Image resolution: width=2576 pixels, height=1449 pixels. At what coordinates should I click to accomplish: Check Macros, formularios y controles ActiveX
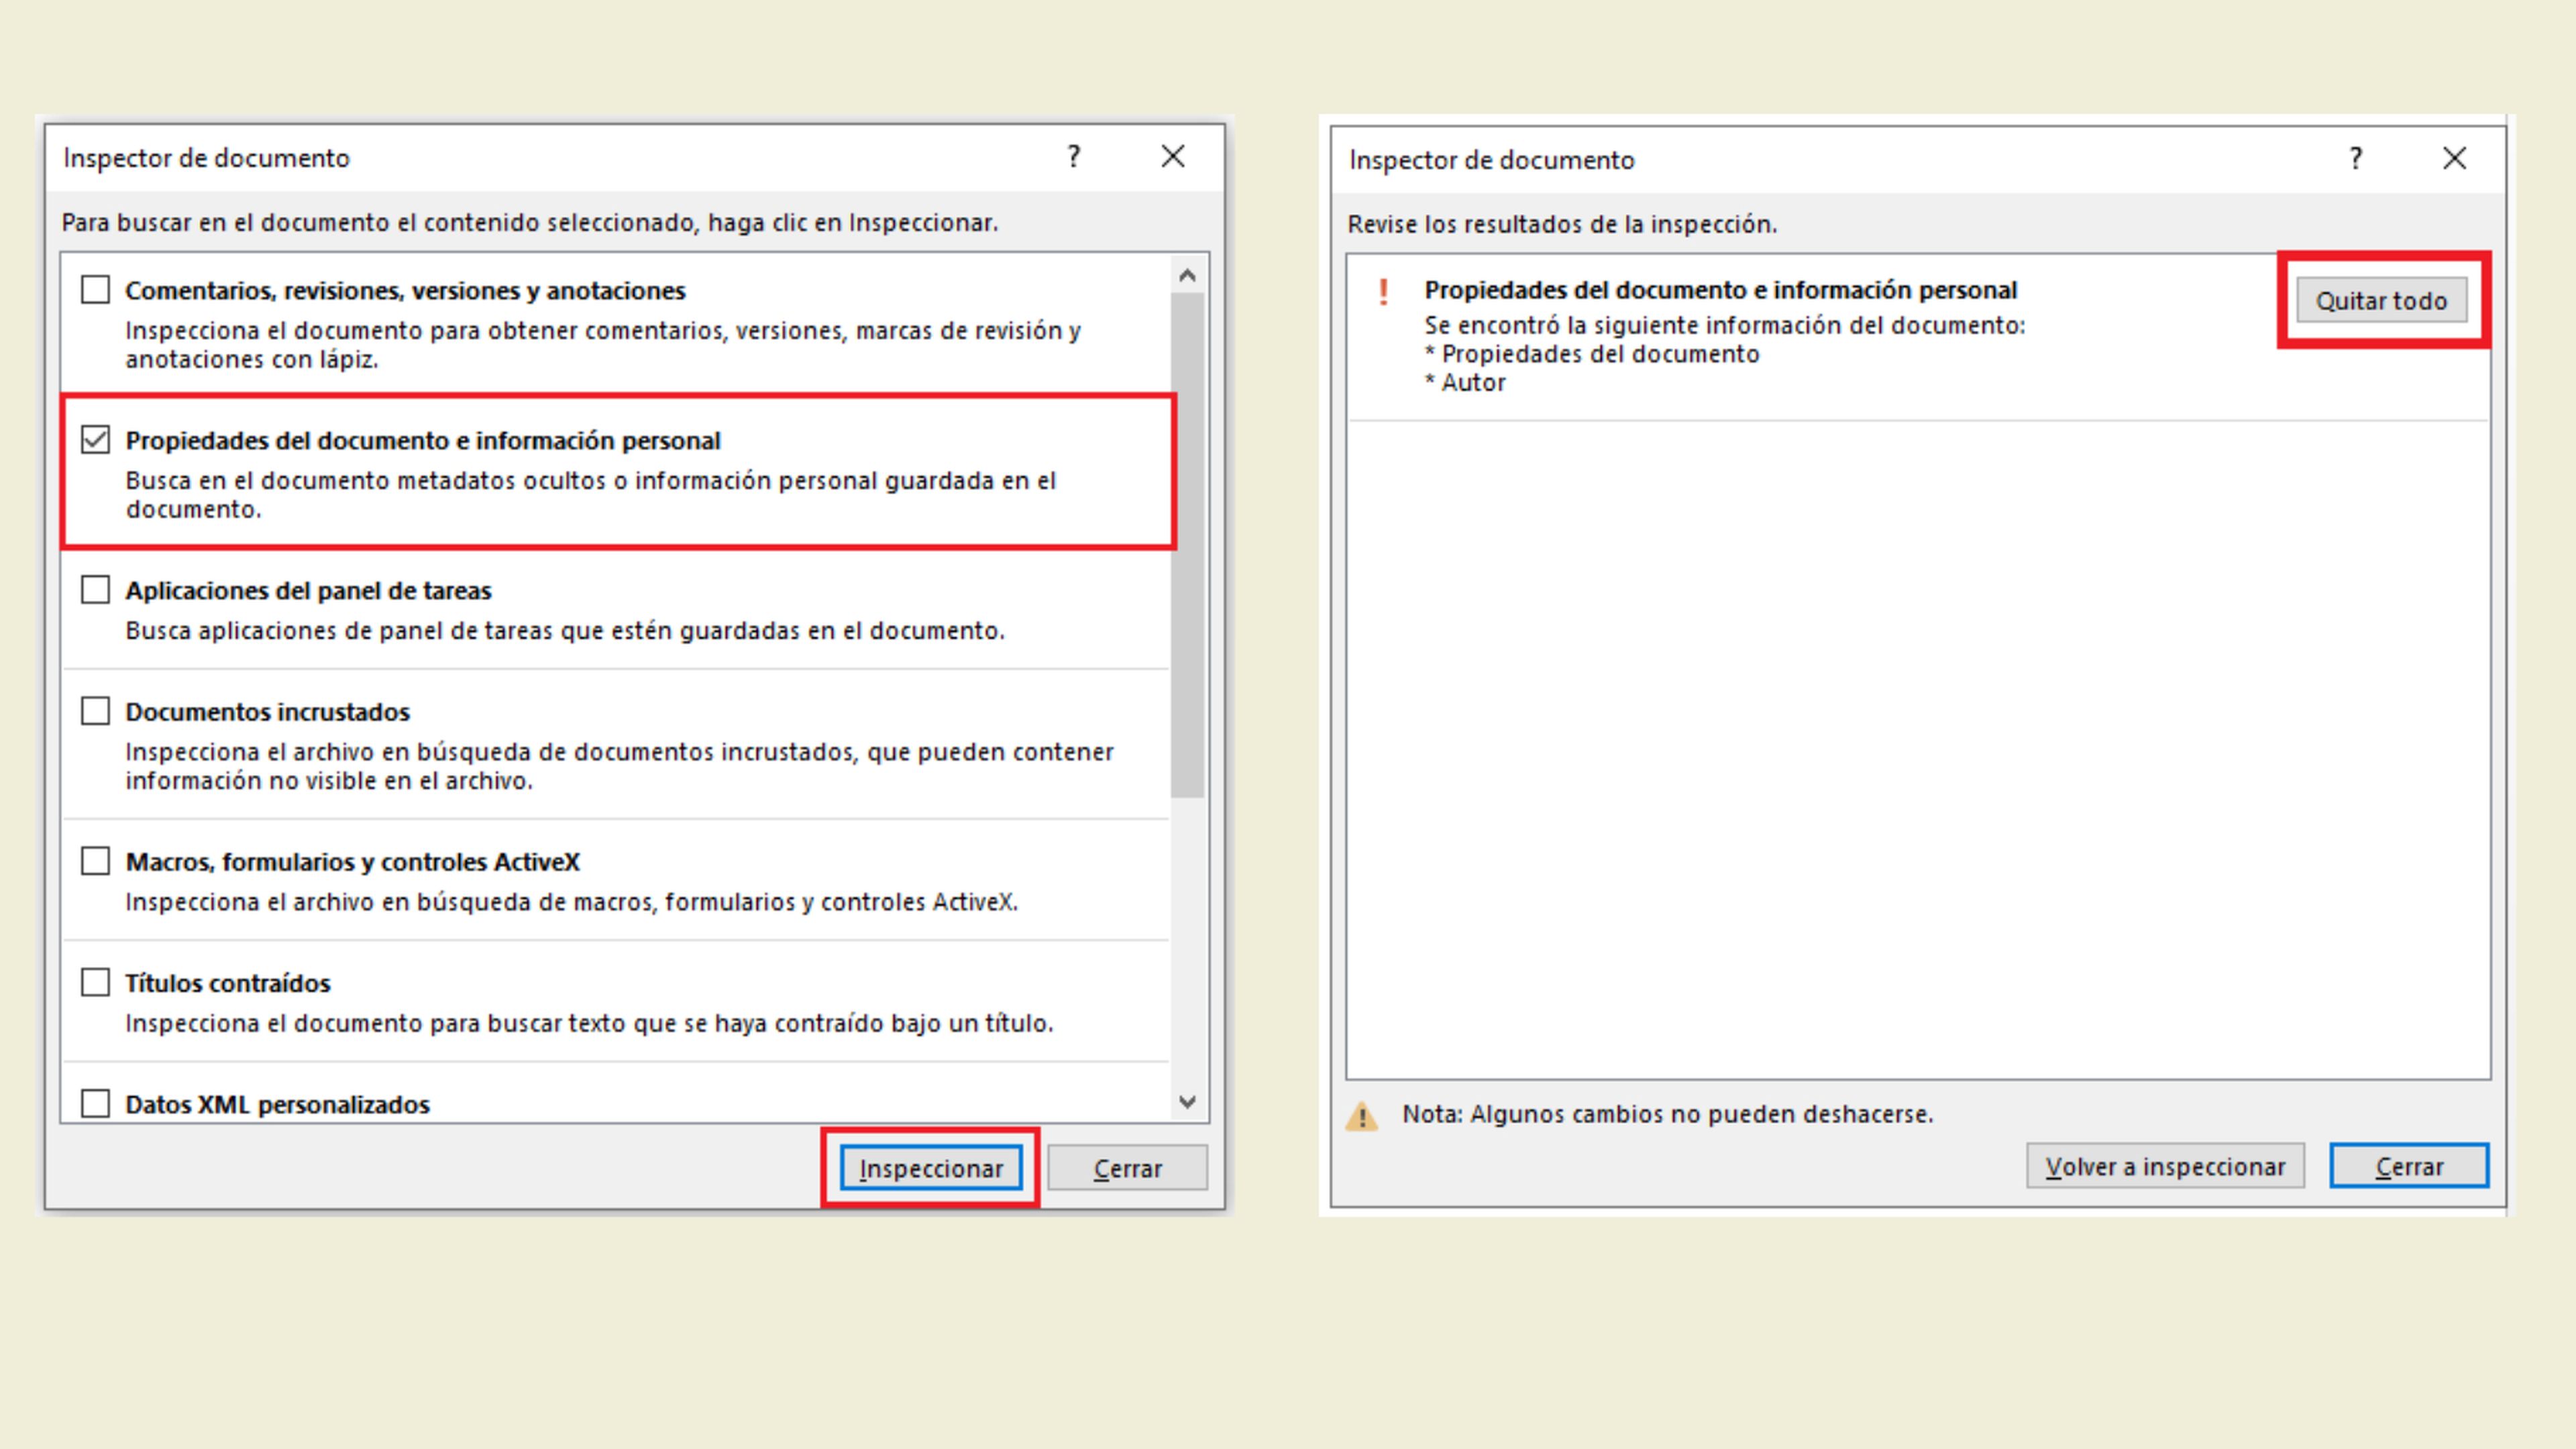click(95, 861)
